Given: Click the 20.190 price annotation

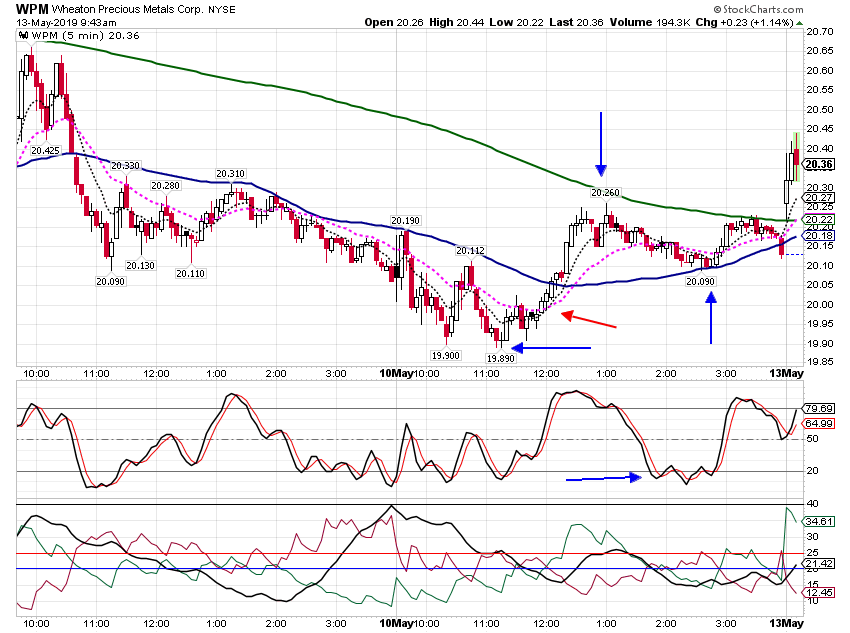Looking at the screenshot, I should click(x=405, y=221).
